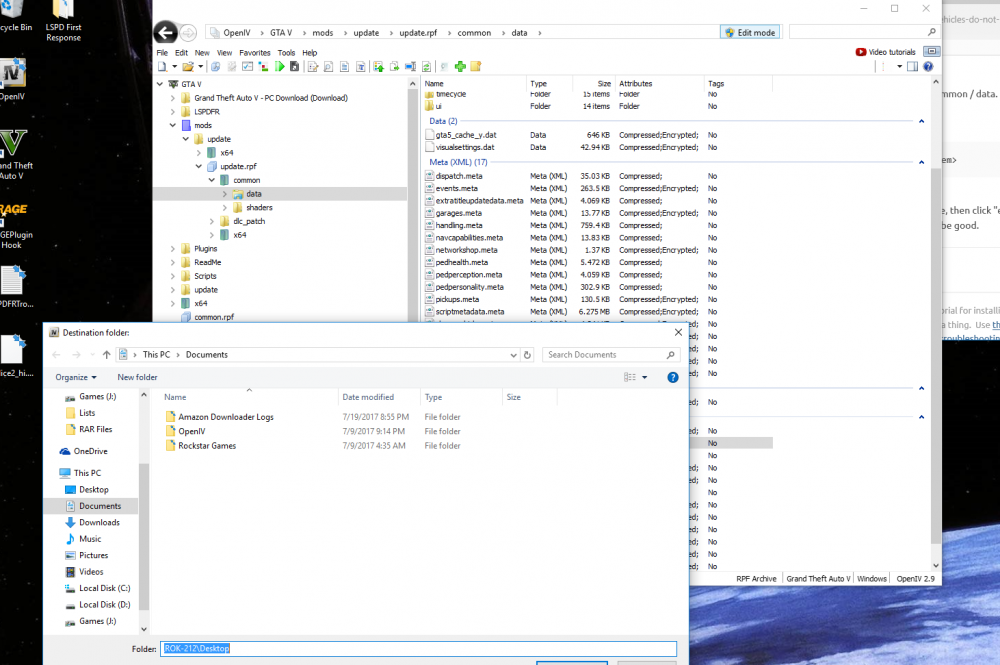Click the blue help icon in Destination dialog
1000x665 pixels.
click(x=673, y=377)
